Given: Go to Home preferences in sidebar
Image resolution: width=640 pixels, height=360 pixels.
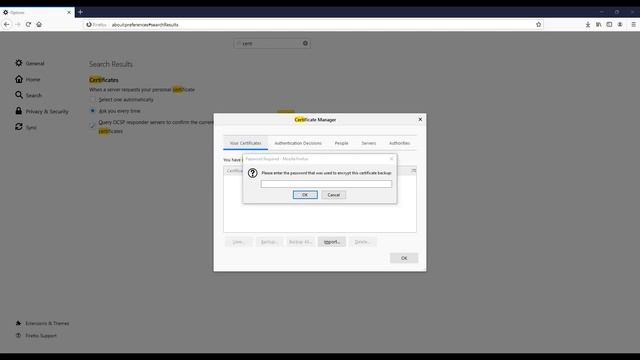Looking at the screenshot, I should (28, 79).
